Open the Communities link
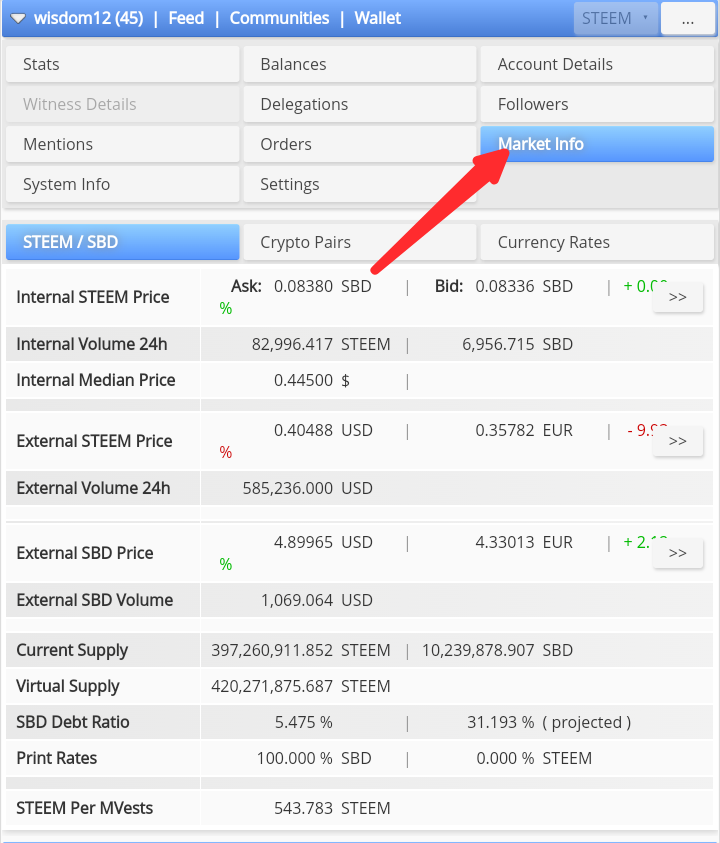The height and width of the screenshot is (843, 720). (x=279, y=18)
